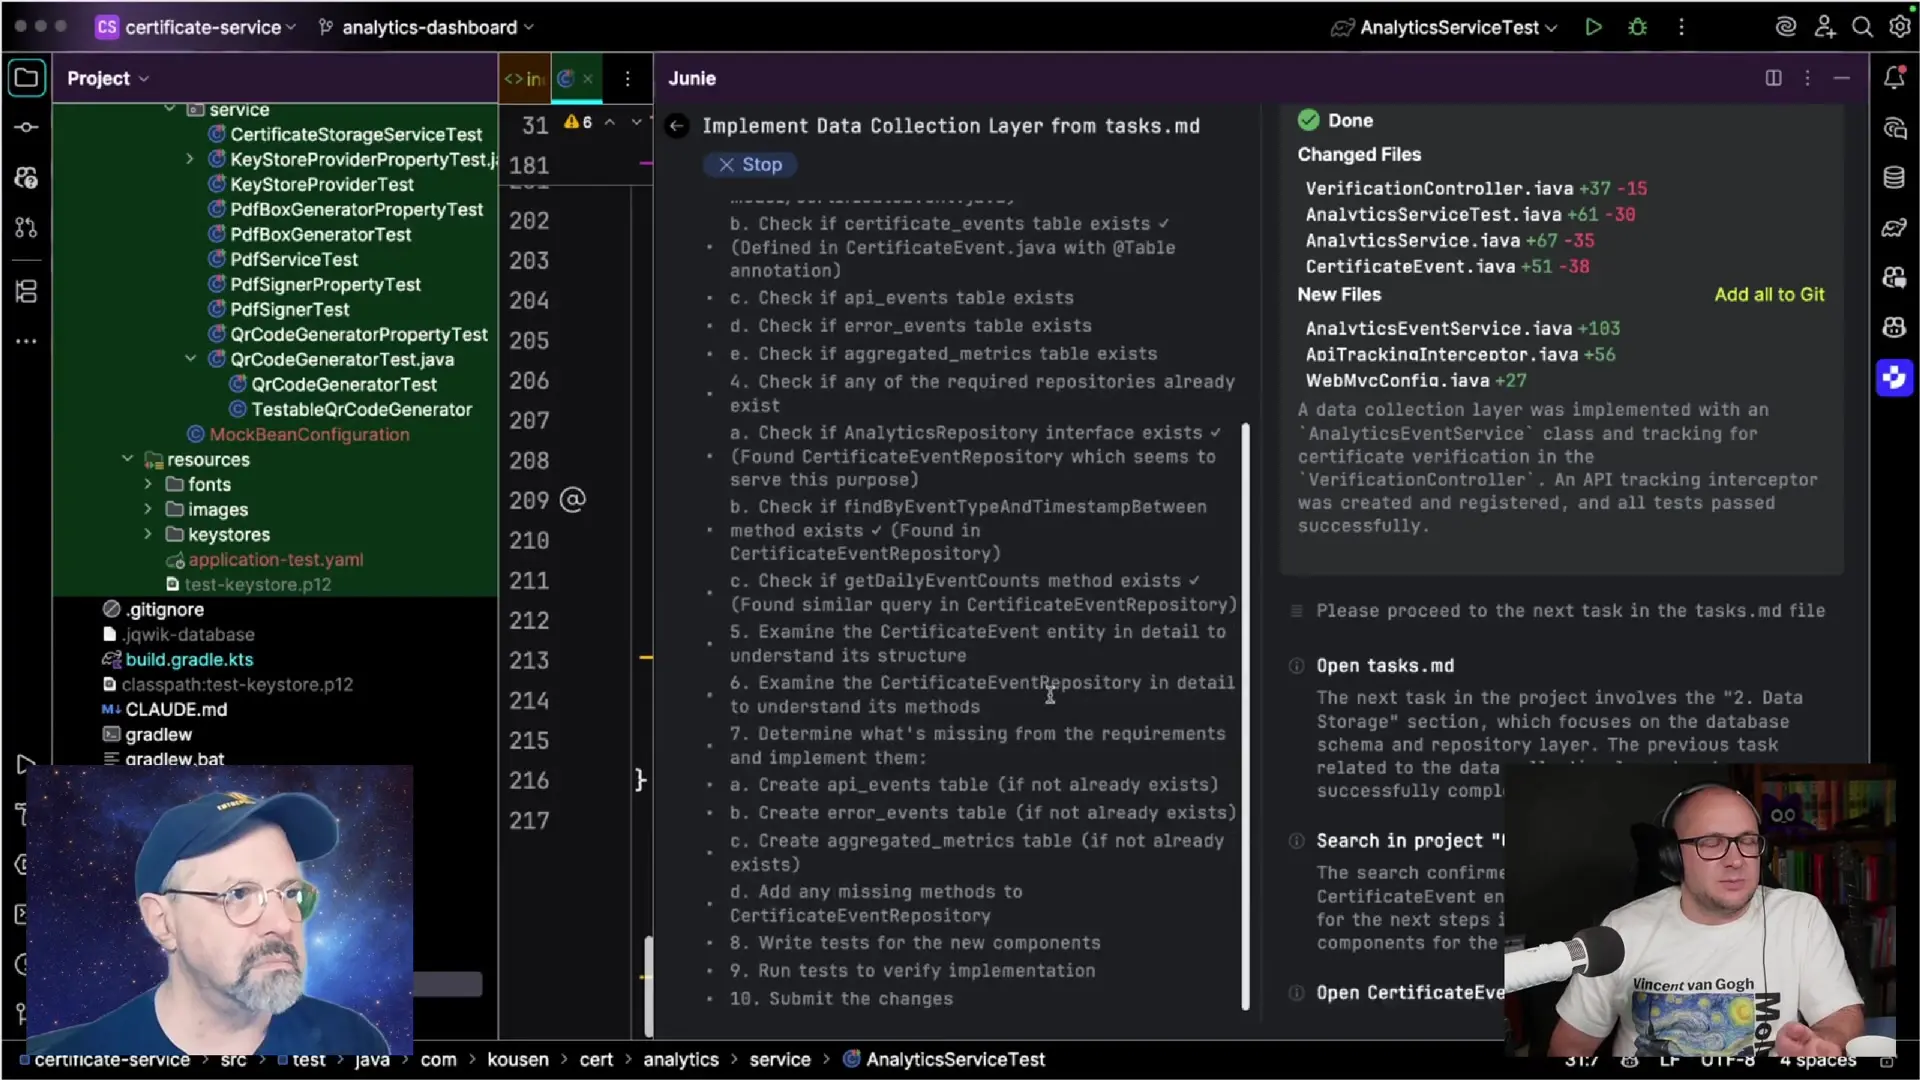Select TestableQrCodeGenerator class
Viewport: 1920px width, 1080px height.
tap(361, 409)
